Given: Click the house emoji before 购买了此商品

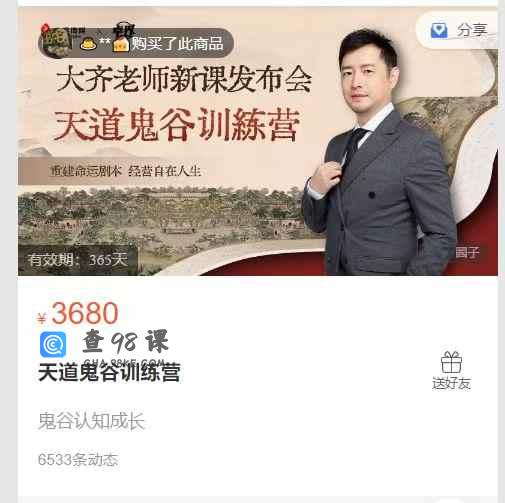Looking at the screenshot, I should (x=121, y=44).
